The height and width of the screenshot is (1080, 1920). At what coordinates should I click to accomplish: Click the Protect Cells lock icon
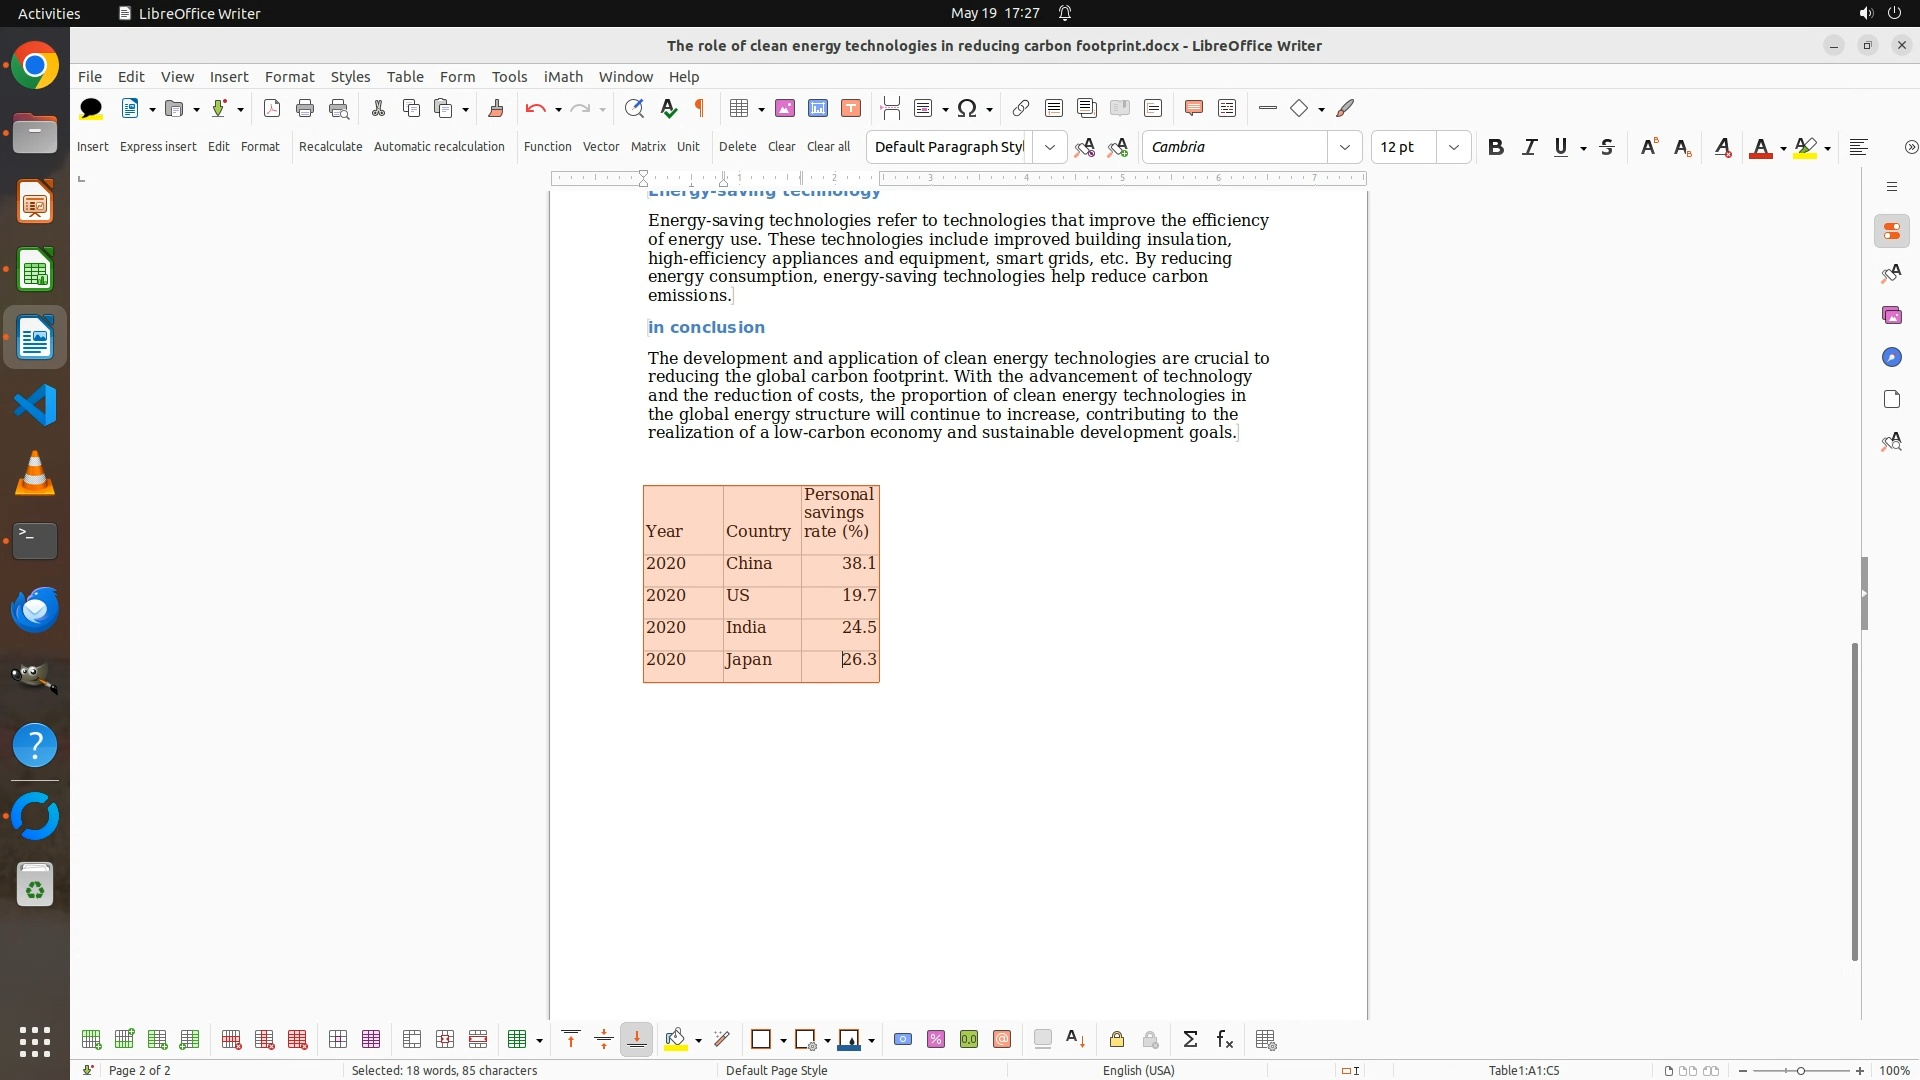[1117, 1040]
